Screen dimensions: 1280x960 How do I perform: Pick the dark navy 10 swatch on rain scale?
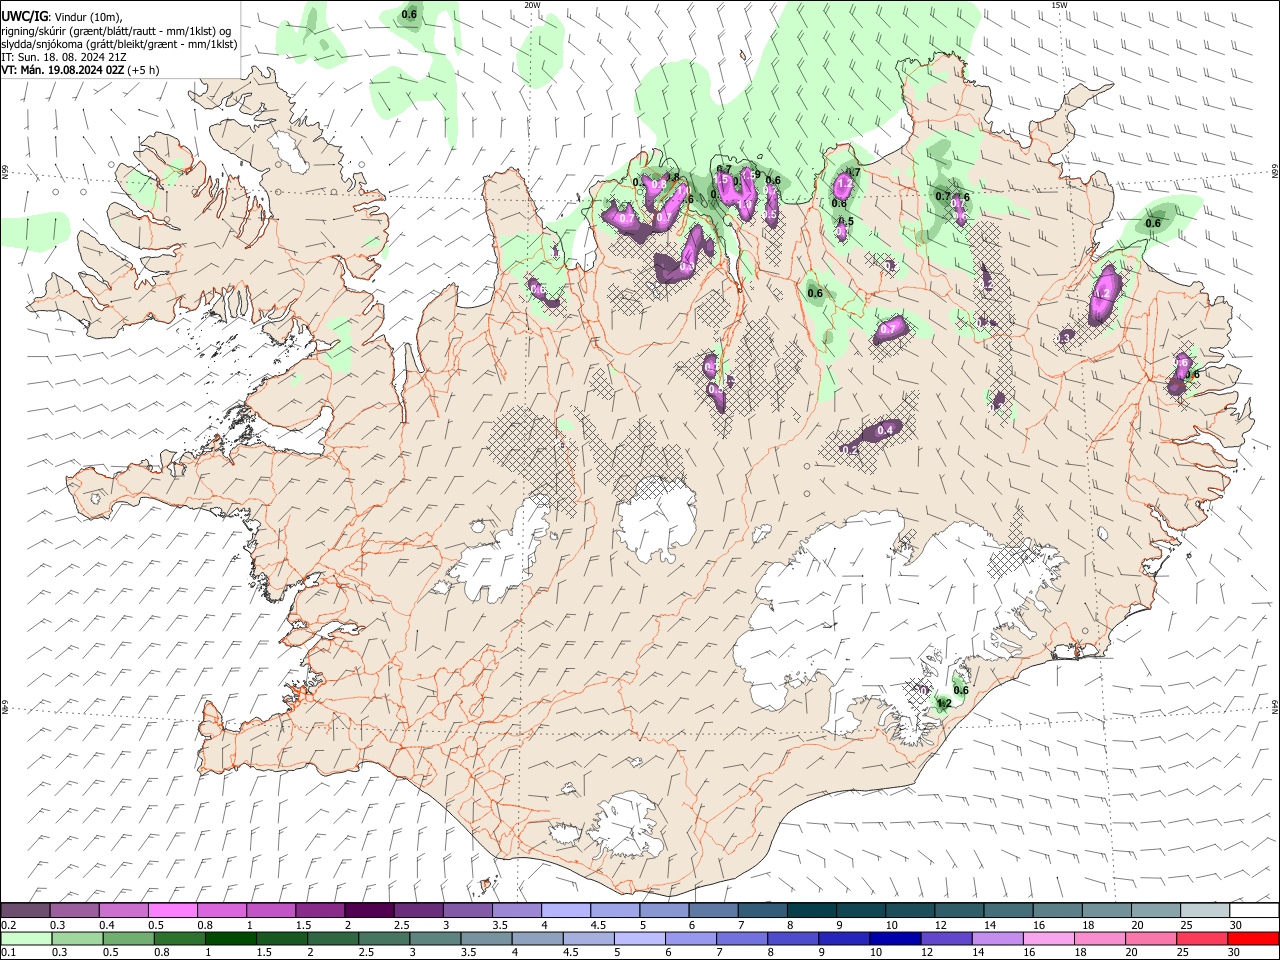point(893,939)
